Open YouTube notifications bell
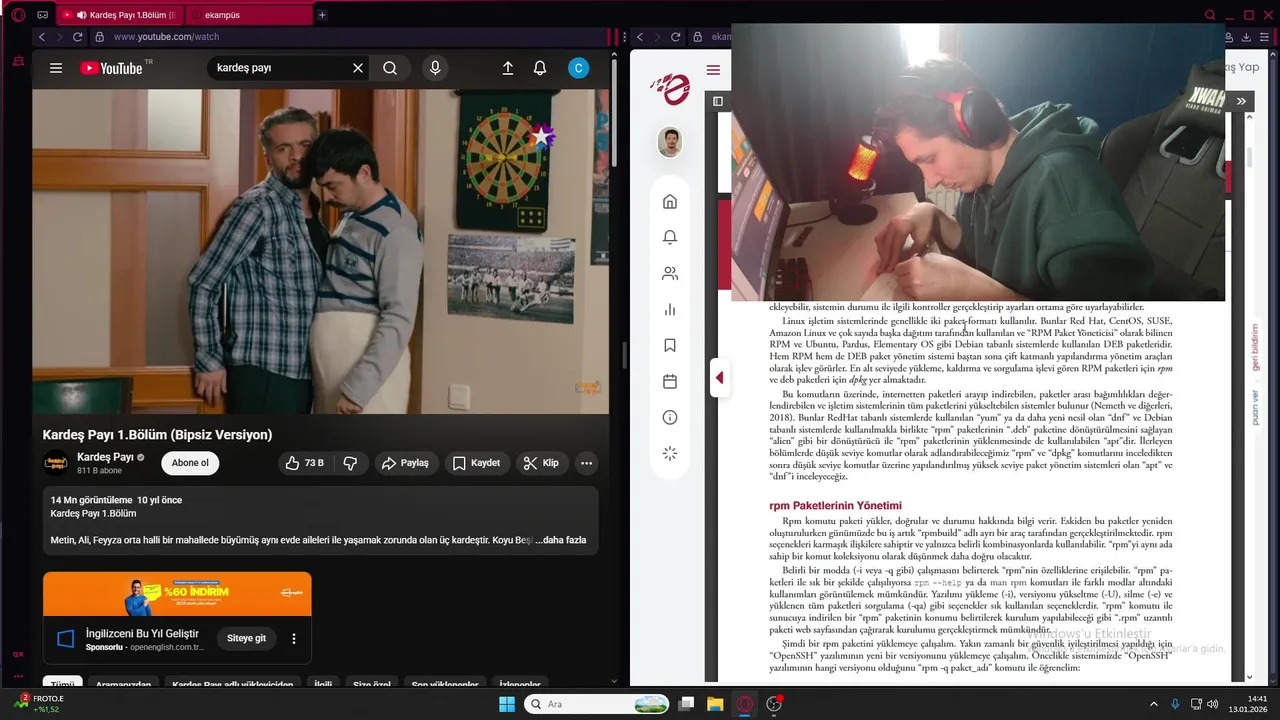Image resolution: width=1280 pixels, height=720 pixels. [x=540, y=68]
